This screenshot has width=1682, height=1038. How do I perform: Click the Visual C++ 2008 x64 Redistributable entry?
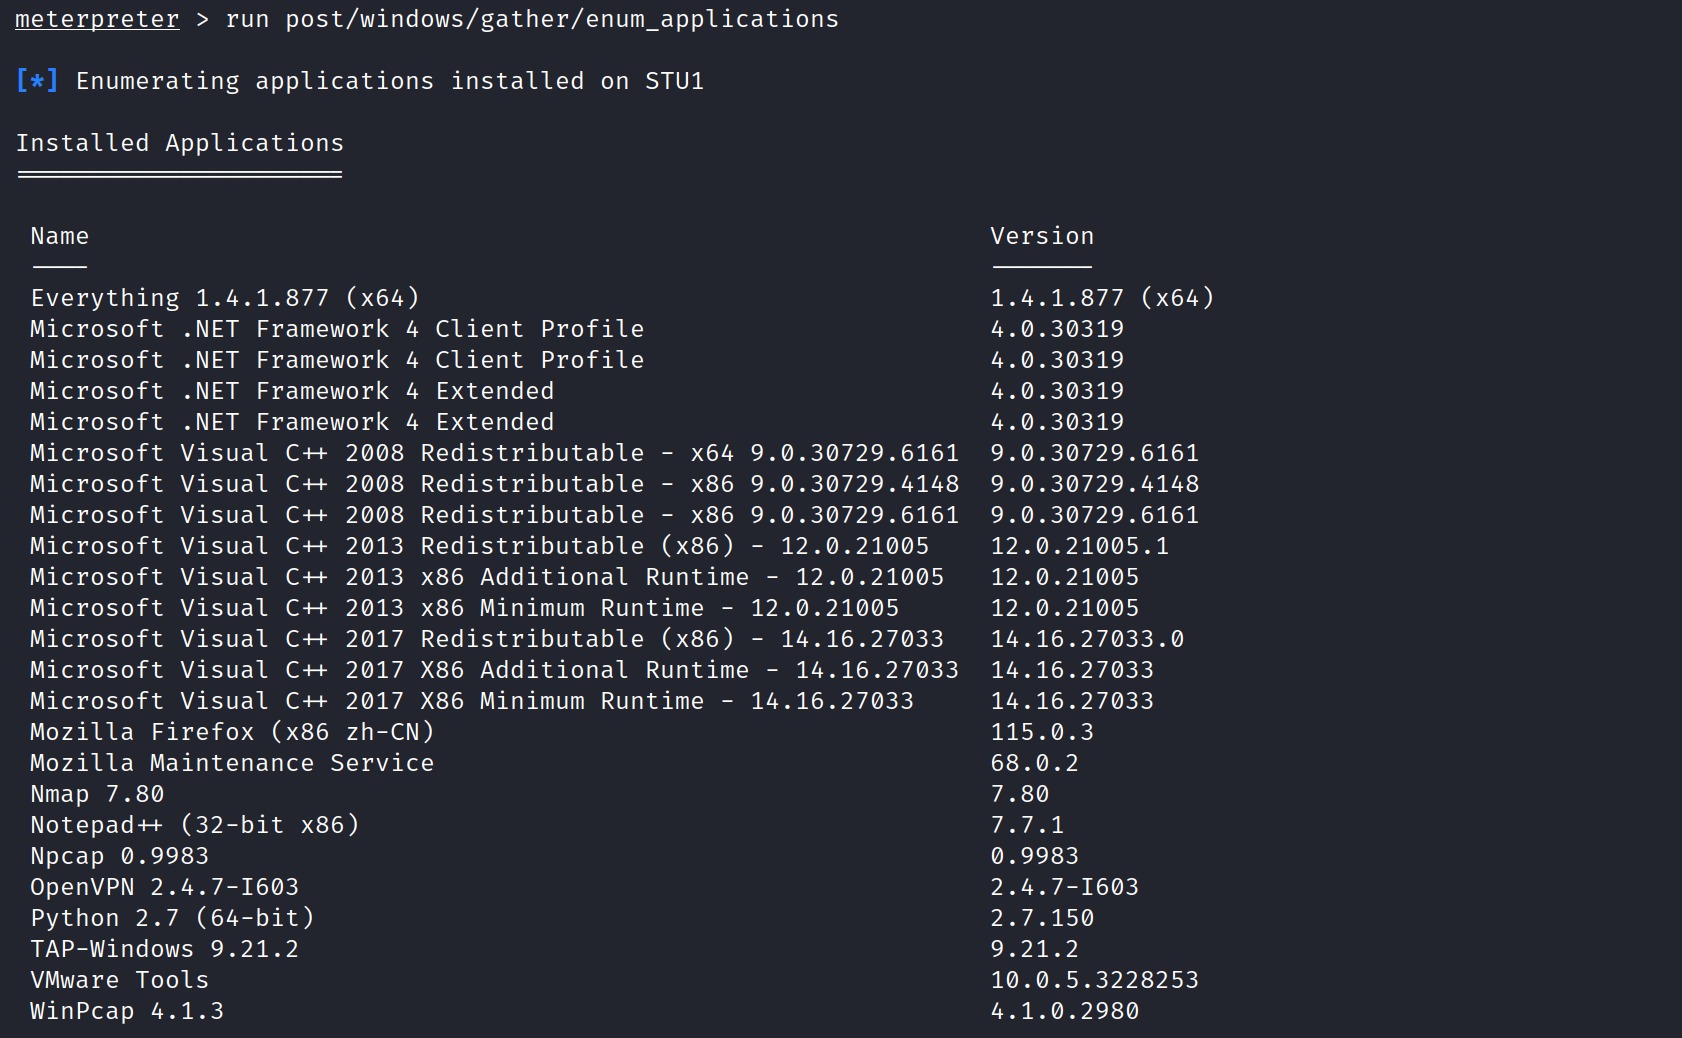pyautogui.click(x=494, y=453)
